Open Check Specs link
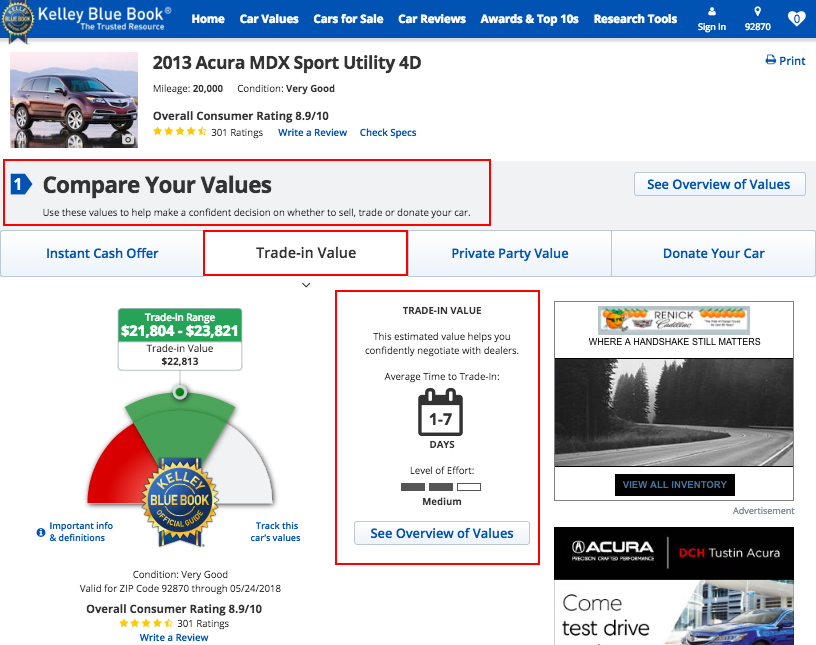The image size is (816, 645). click(x=388, y=132)
